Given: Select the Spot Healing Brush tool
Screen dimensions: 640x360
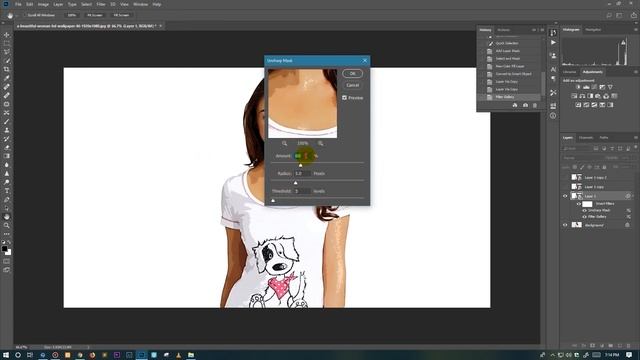Looking at the screenshot, I should 7,87.
